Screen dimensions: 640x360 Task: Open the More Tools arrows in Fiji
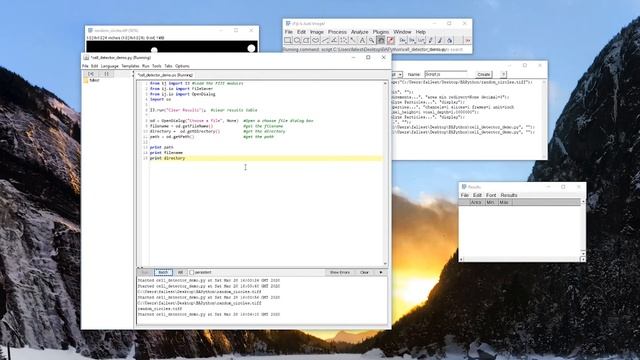coord(468,40)
